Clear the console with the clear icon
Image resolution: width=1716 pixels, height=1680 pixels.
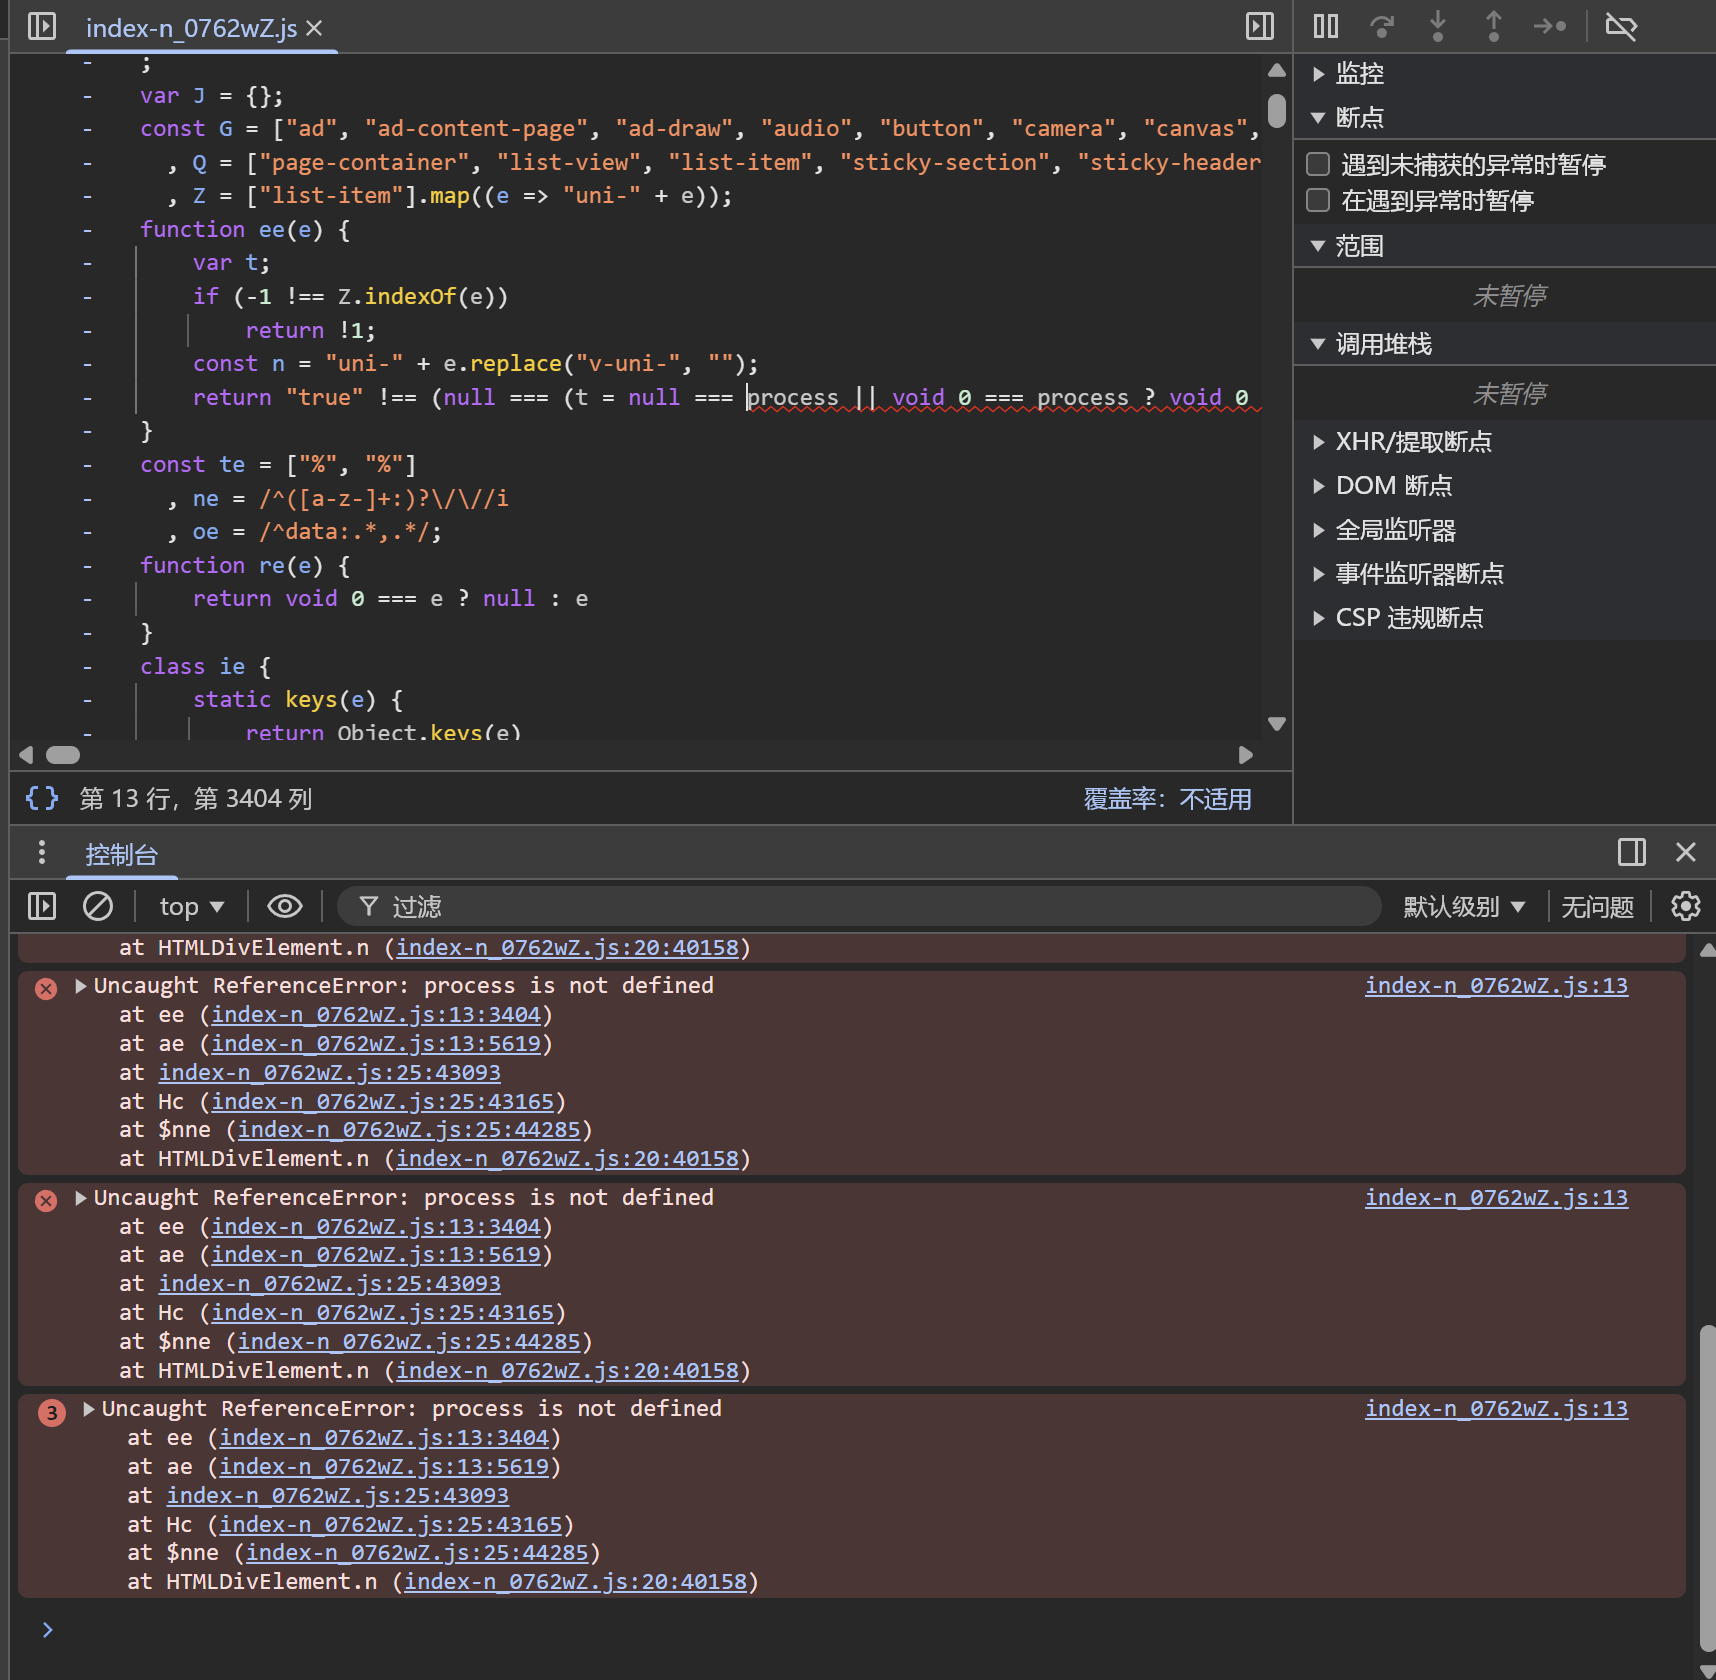coord(98,906)
